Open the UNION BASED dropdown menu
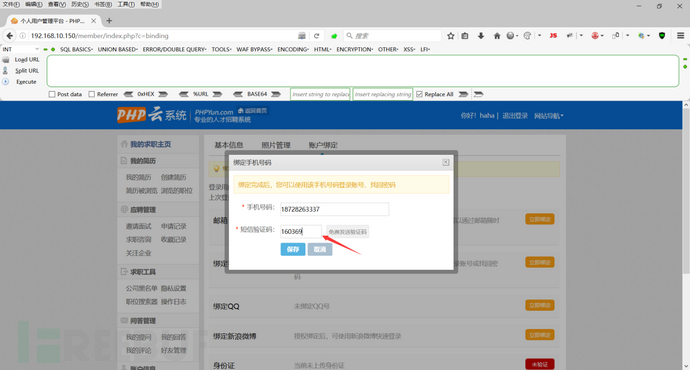Viewport: 690px width, 370px height. coord(117,49)
